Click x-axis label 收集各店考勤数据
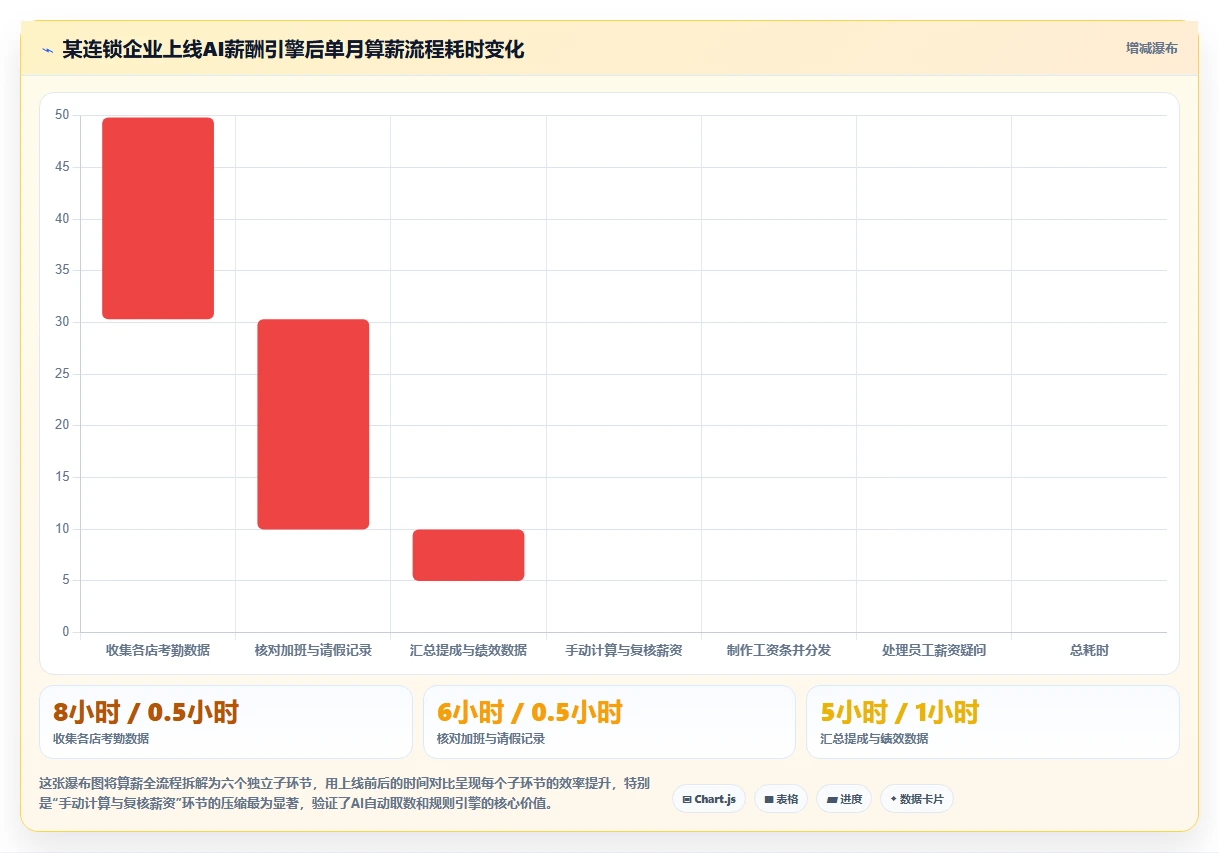Viewport: 1219px width, 853px height. (158, 650)
